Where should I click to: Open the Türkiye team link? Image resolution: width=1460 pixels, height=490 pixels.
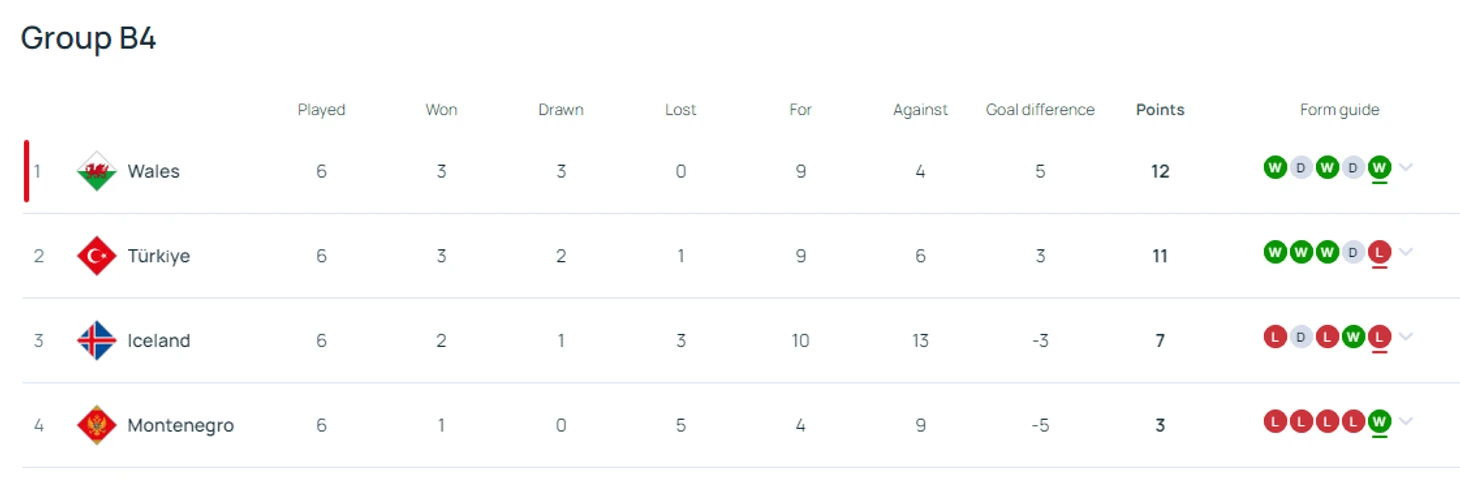[x=158, y=256]
